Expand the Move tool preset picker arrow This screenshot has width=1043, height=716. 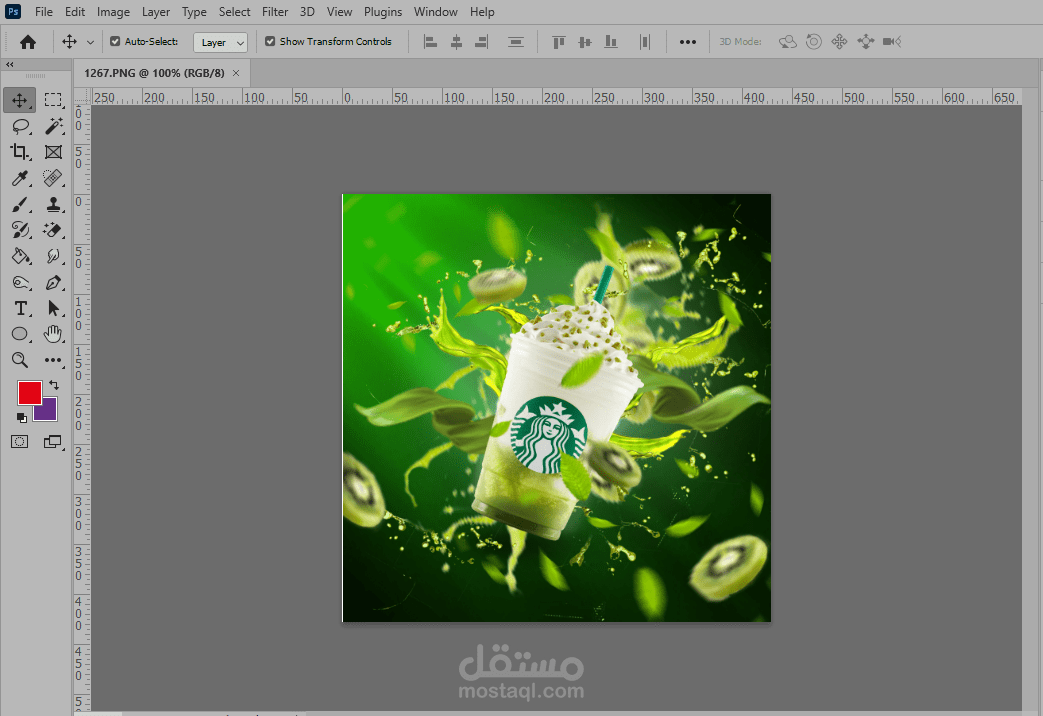91,42
